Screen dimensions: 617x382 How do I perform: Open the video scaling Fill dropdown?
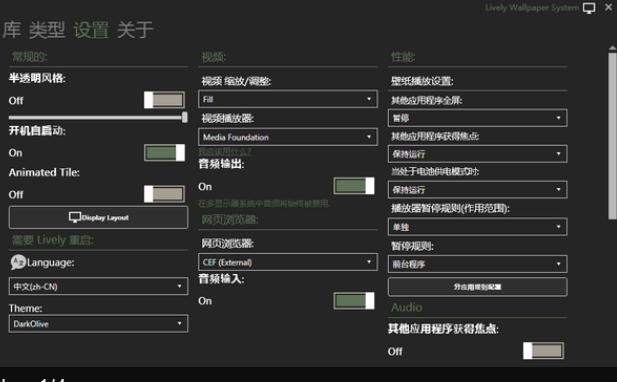(288, 99)
